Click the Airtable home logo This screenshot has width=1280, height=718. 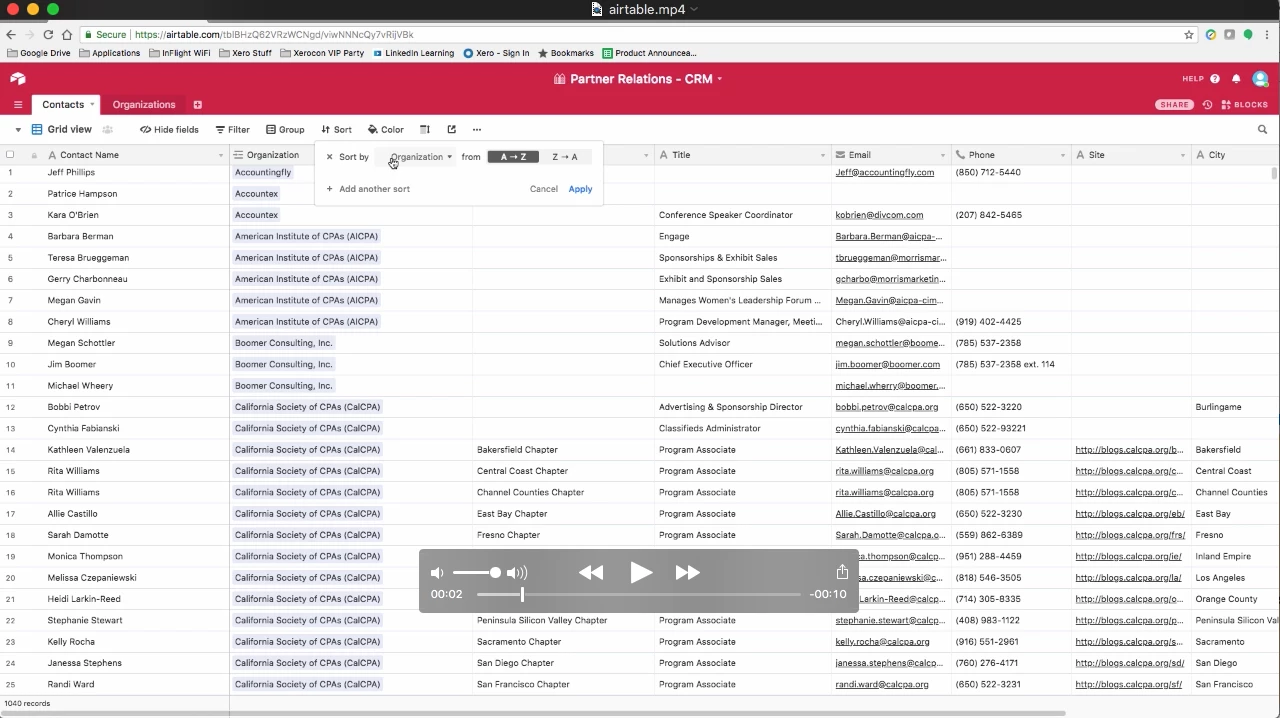click(17, 79)
